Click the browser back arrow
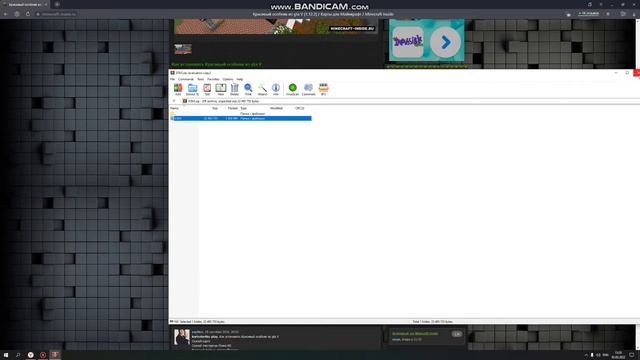This screenshot has height=360, width=640. point(6,14)
